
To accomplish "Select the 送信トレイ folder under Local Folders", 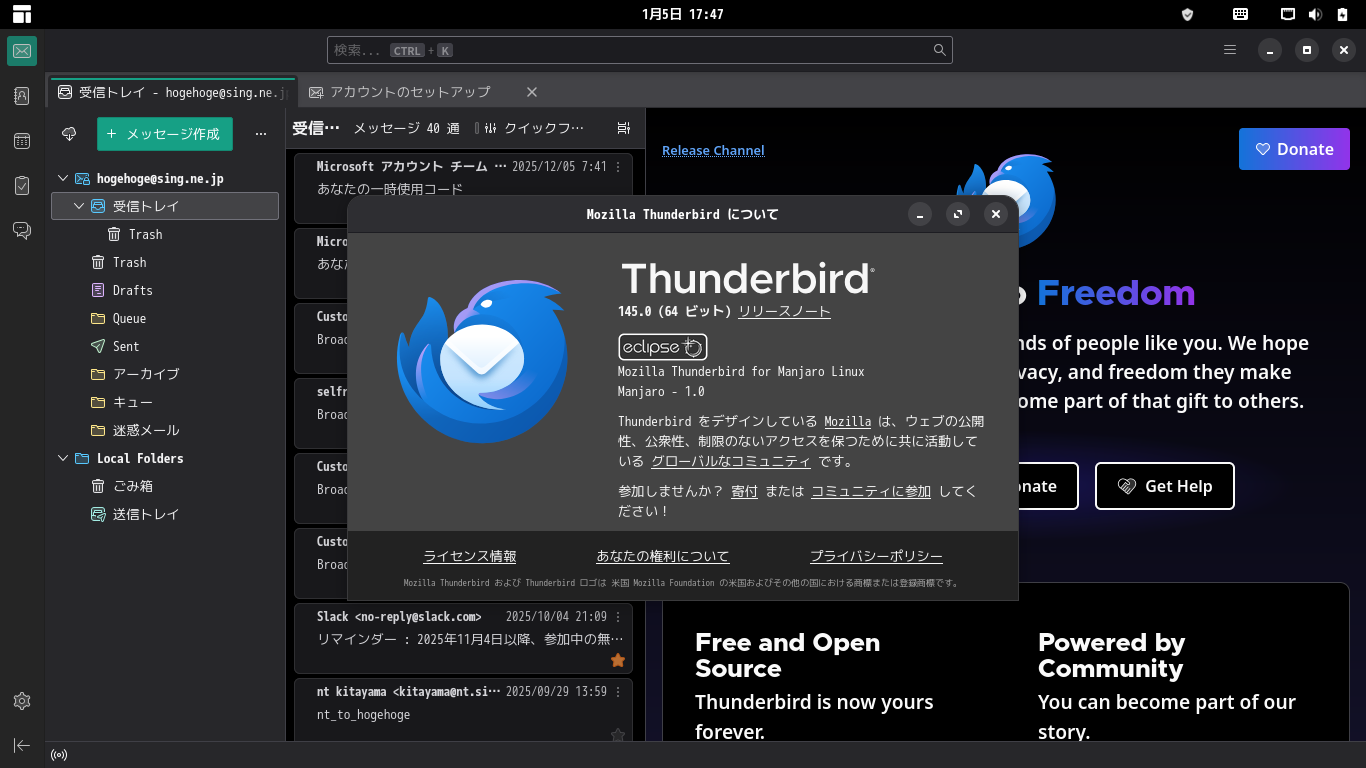I will pyautogui.click(x=165, y=514).
